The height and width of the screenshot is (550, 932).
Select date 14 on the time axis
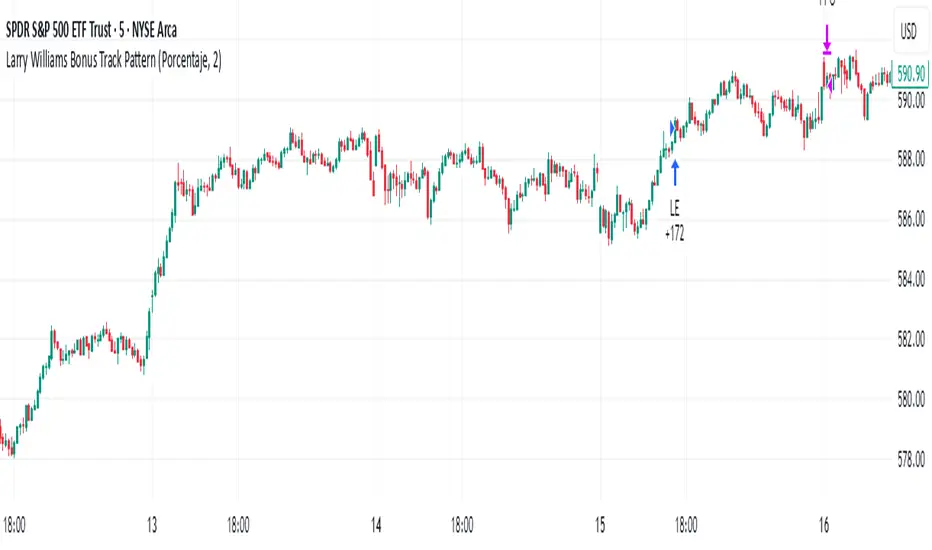tap(376, 521)
